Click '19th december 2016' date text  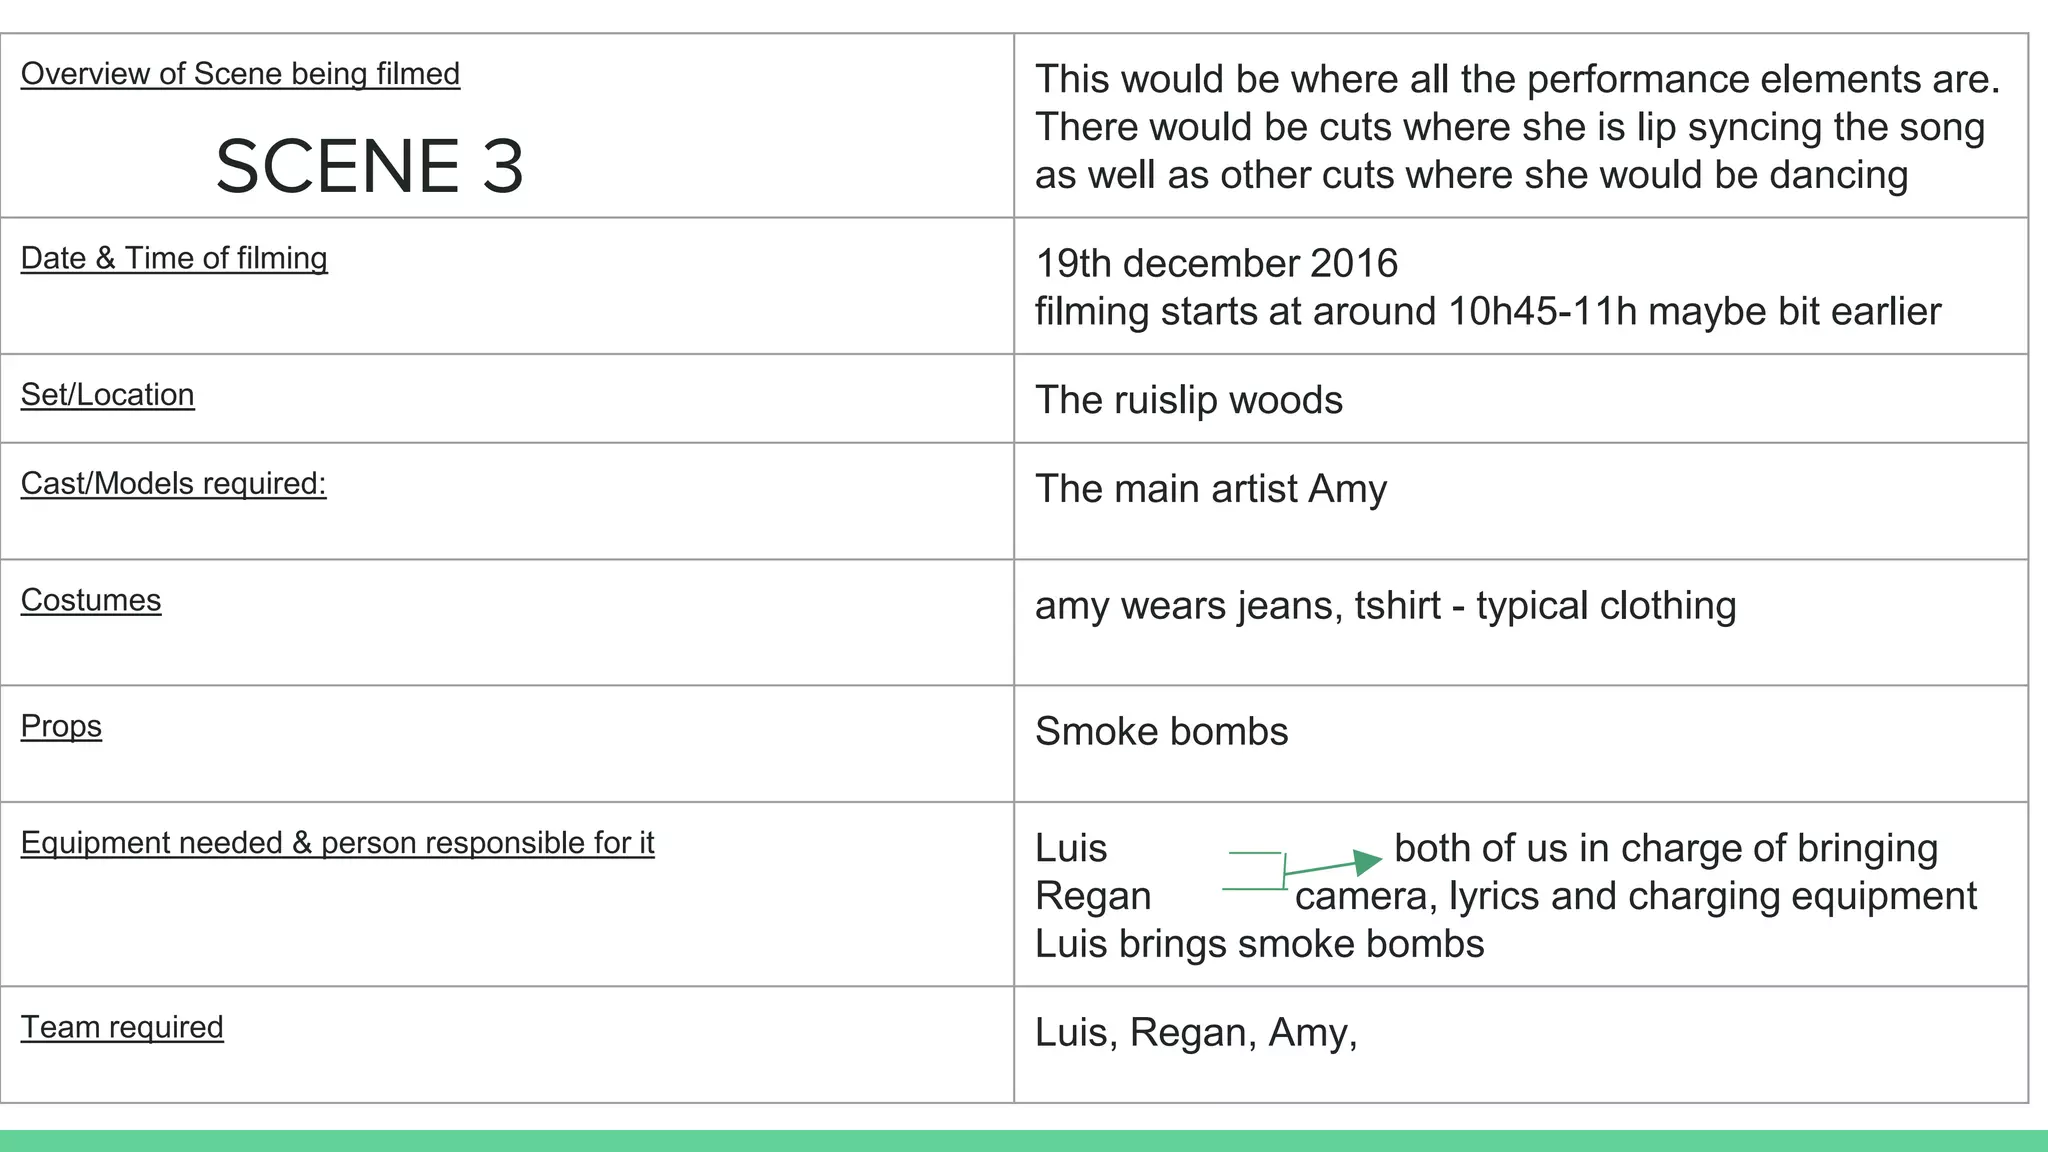coord(1216,264)
